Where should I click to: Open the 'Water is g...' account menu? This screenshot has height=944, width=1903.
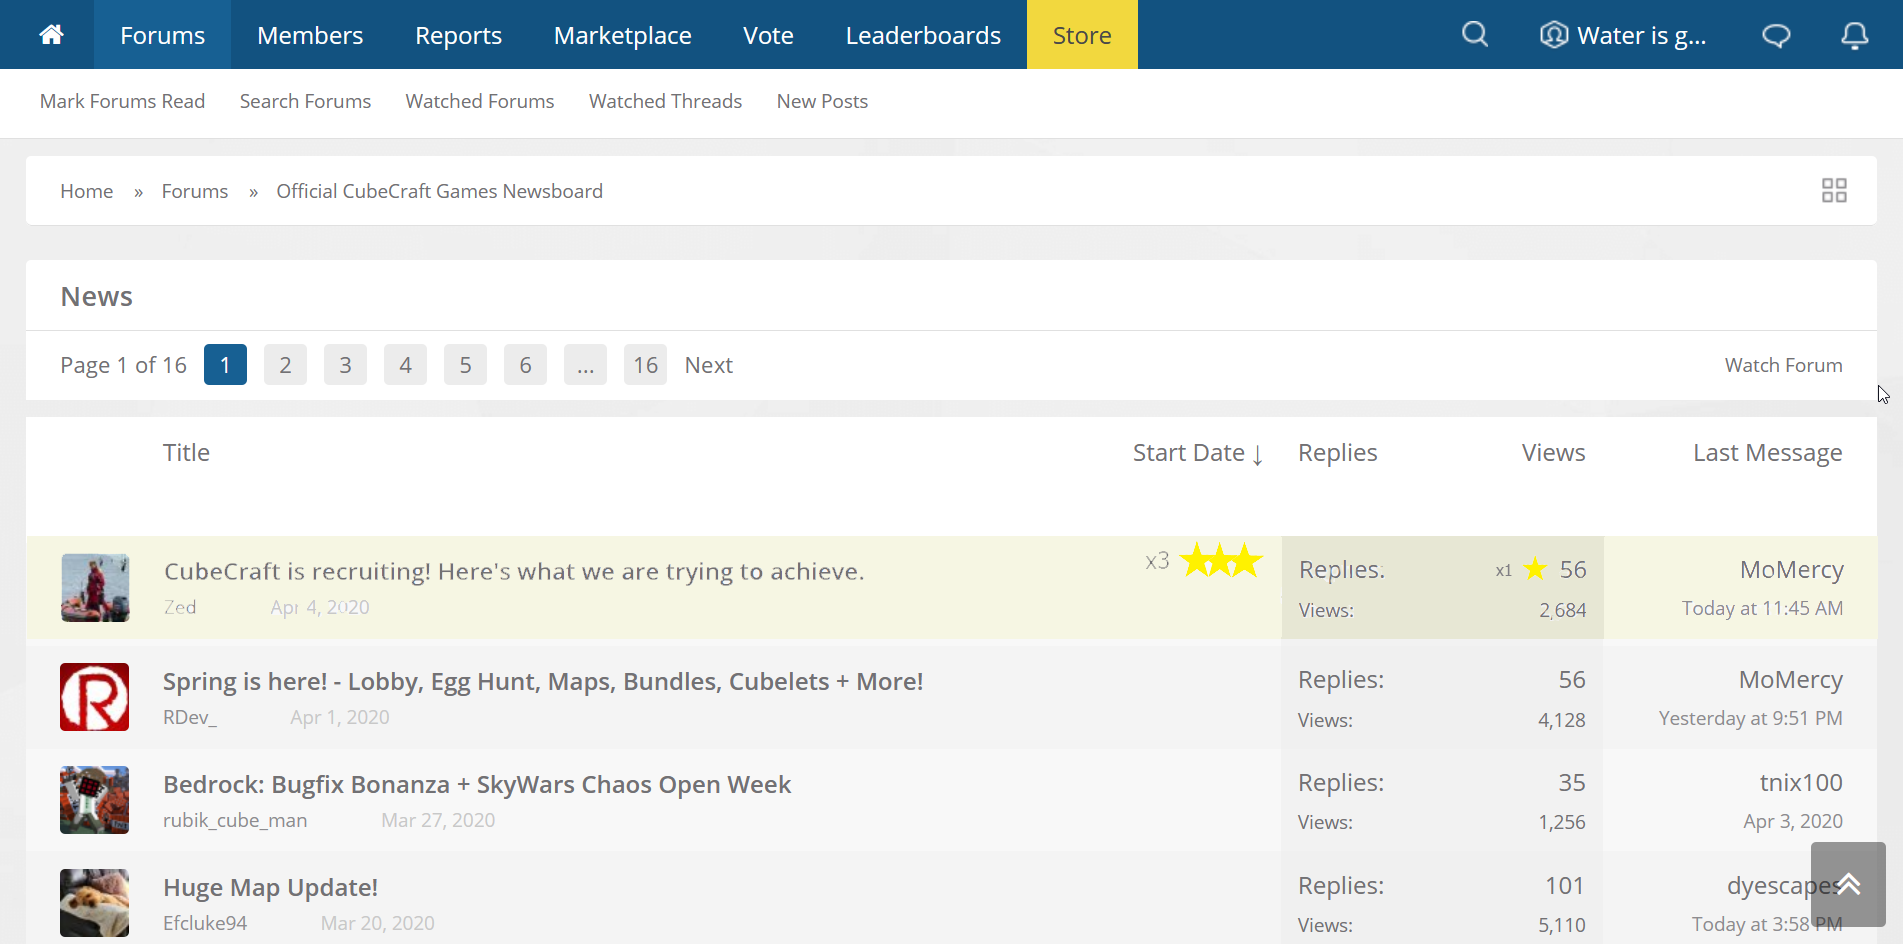pyautogui.click(x=1623, y=35)
